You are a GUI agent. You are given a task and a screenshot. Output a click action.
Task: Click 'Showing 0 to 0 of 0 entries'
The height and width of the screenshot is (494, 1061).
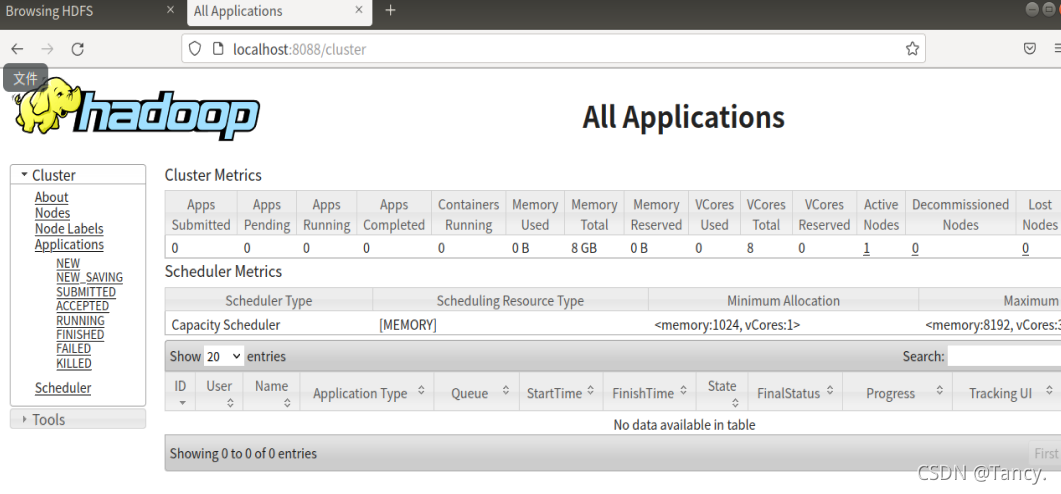click(243, 453)
